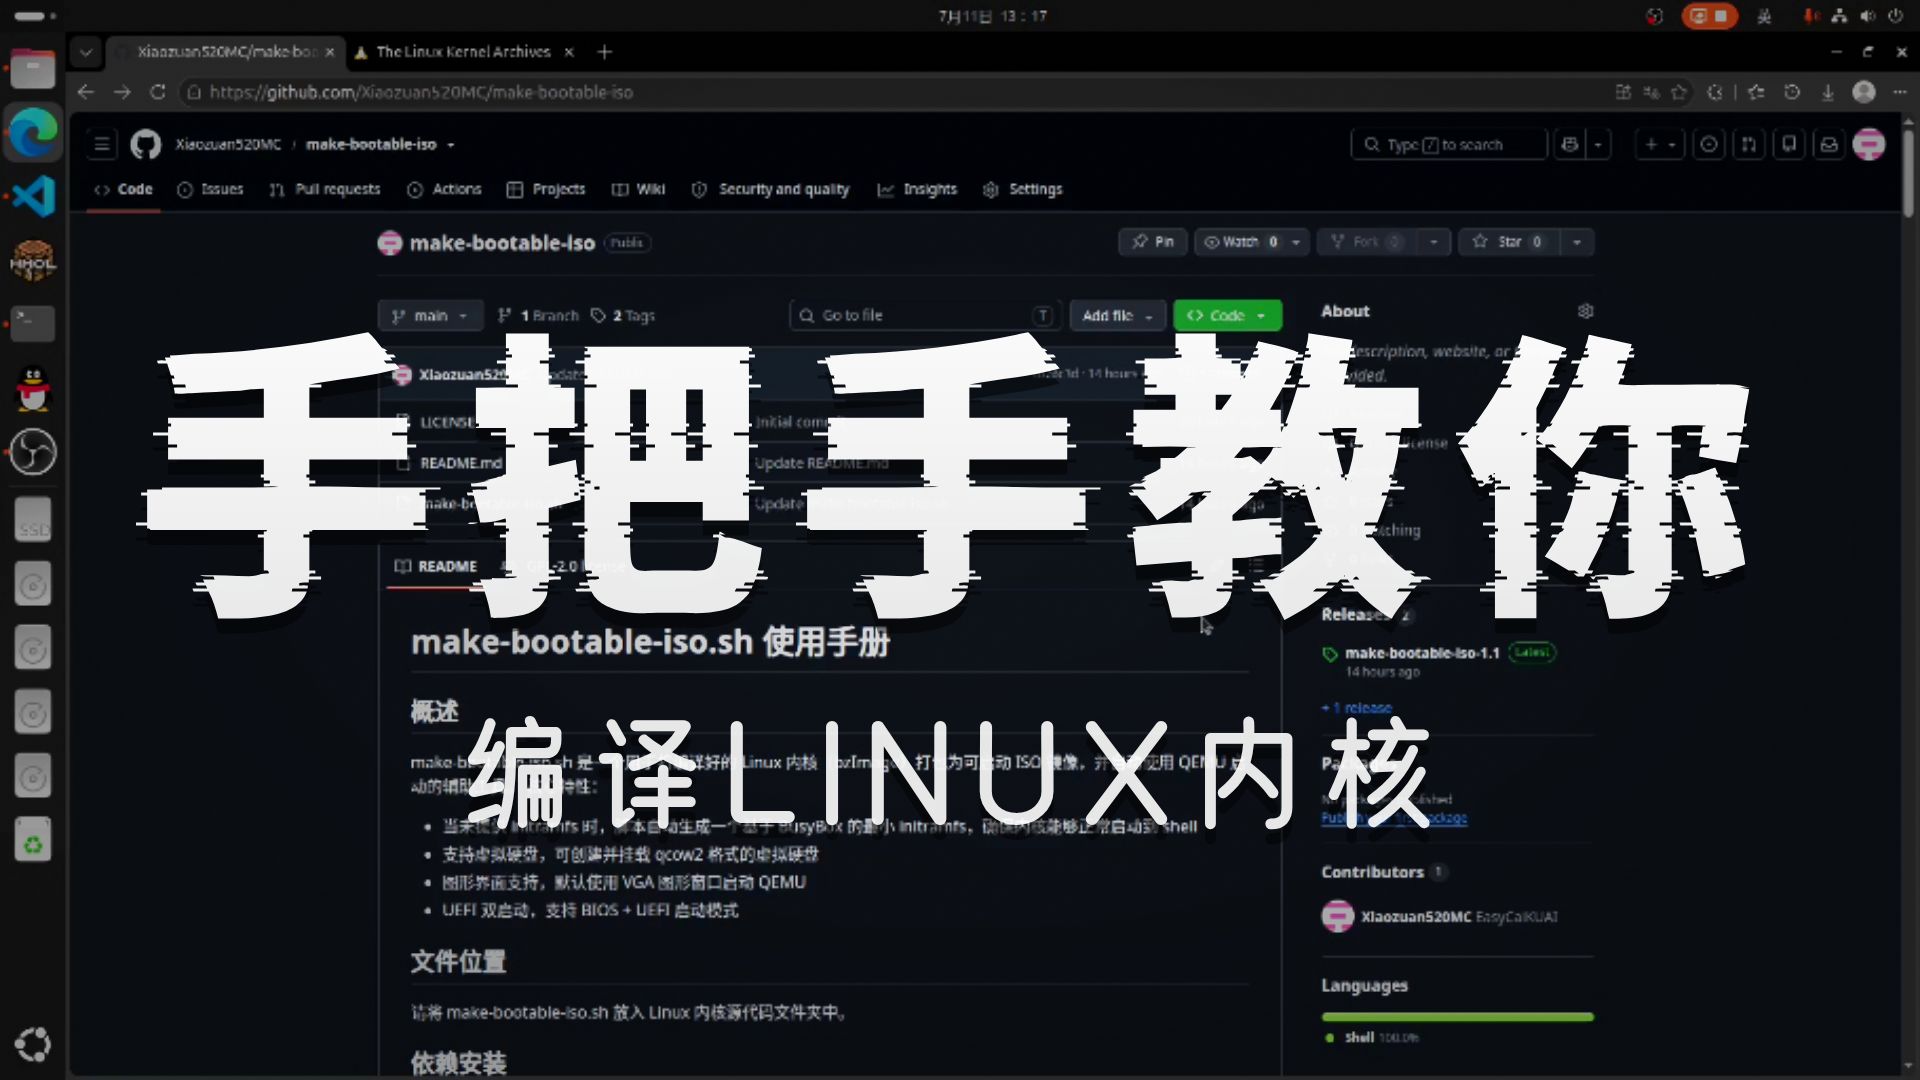Edit About section gear icon
Screen dimensions: 1920x1080
1585,311
